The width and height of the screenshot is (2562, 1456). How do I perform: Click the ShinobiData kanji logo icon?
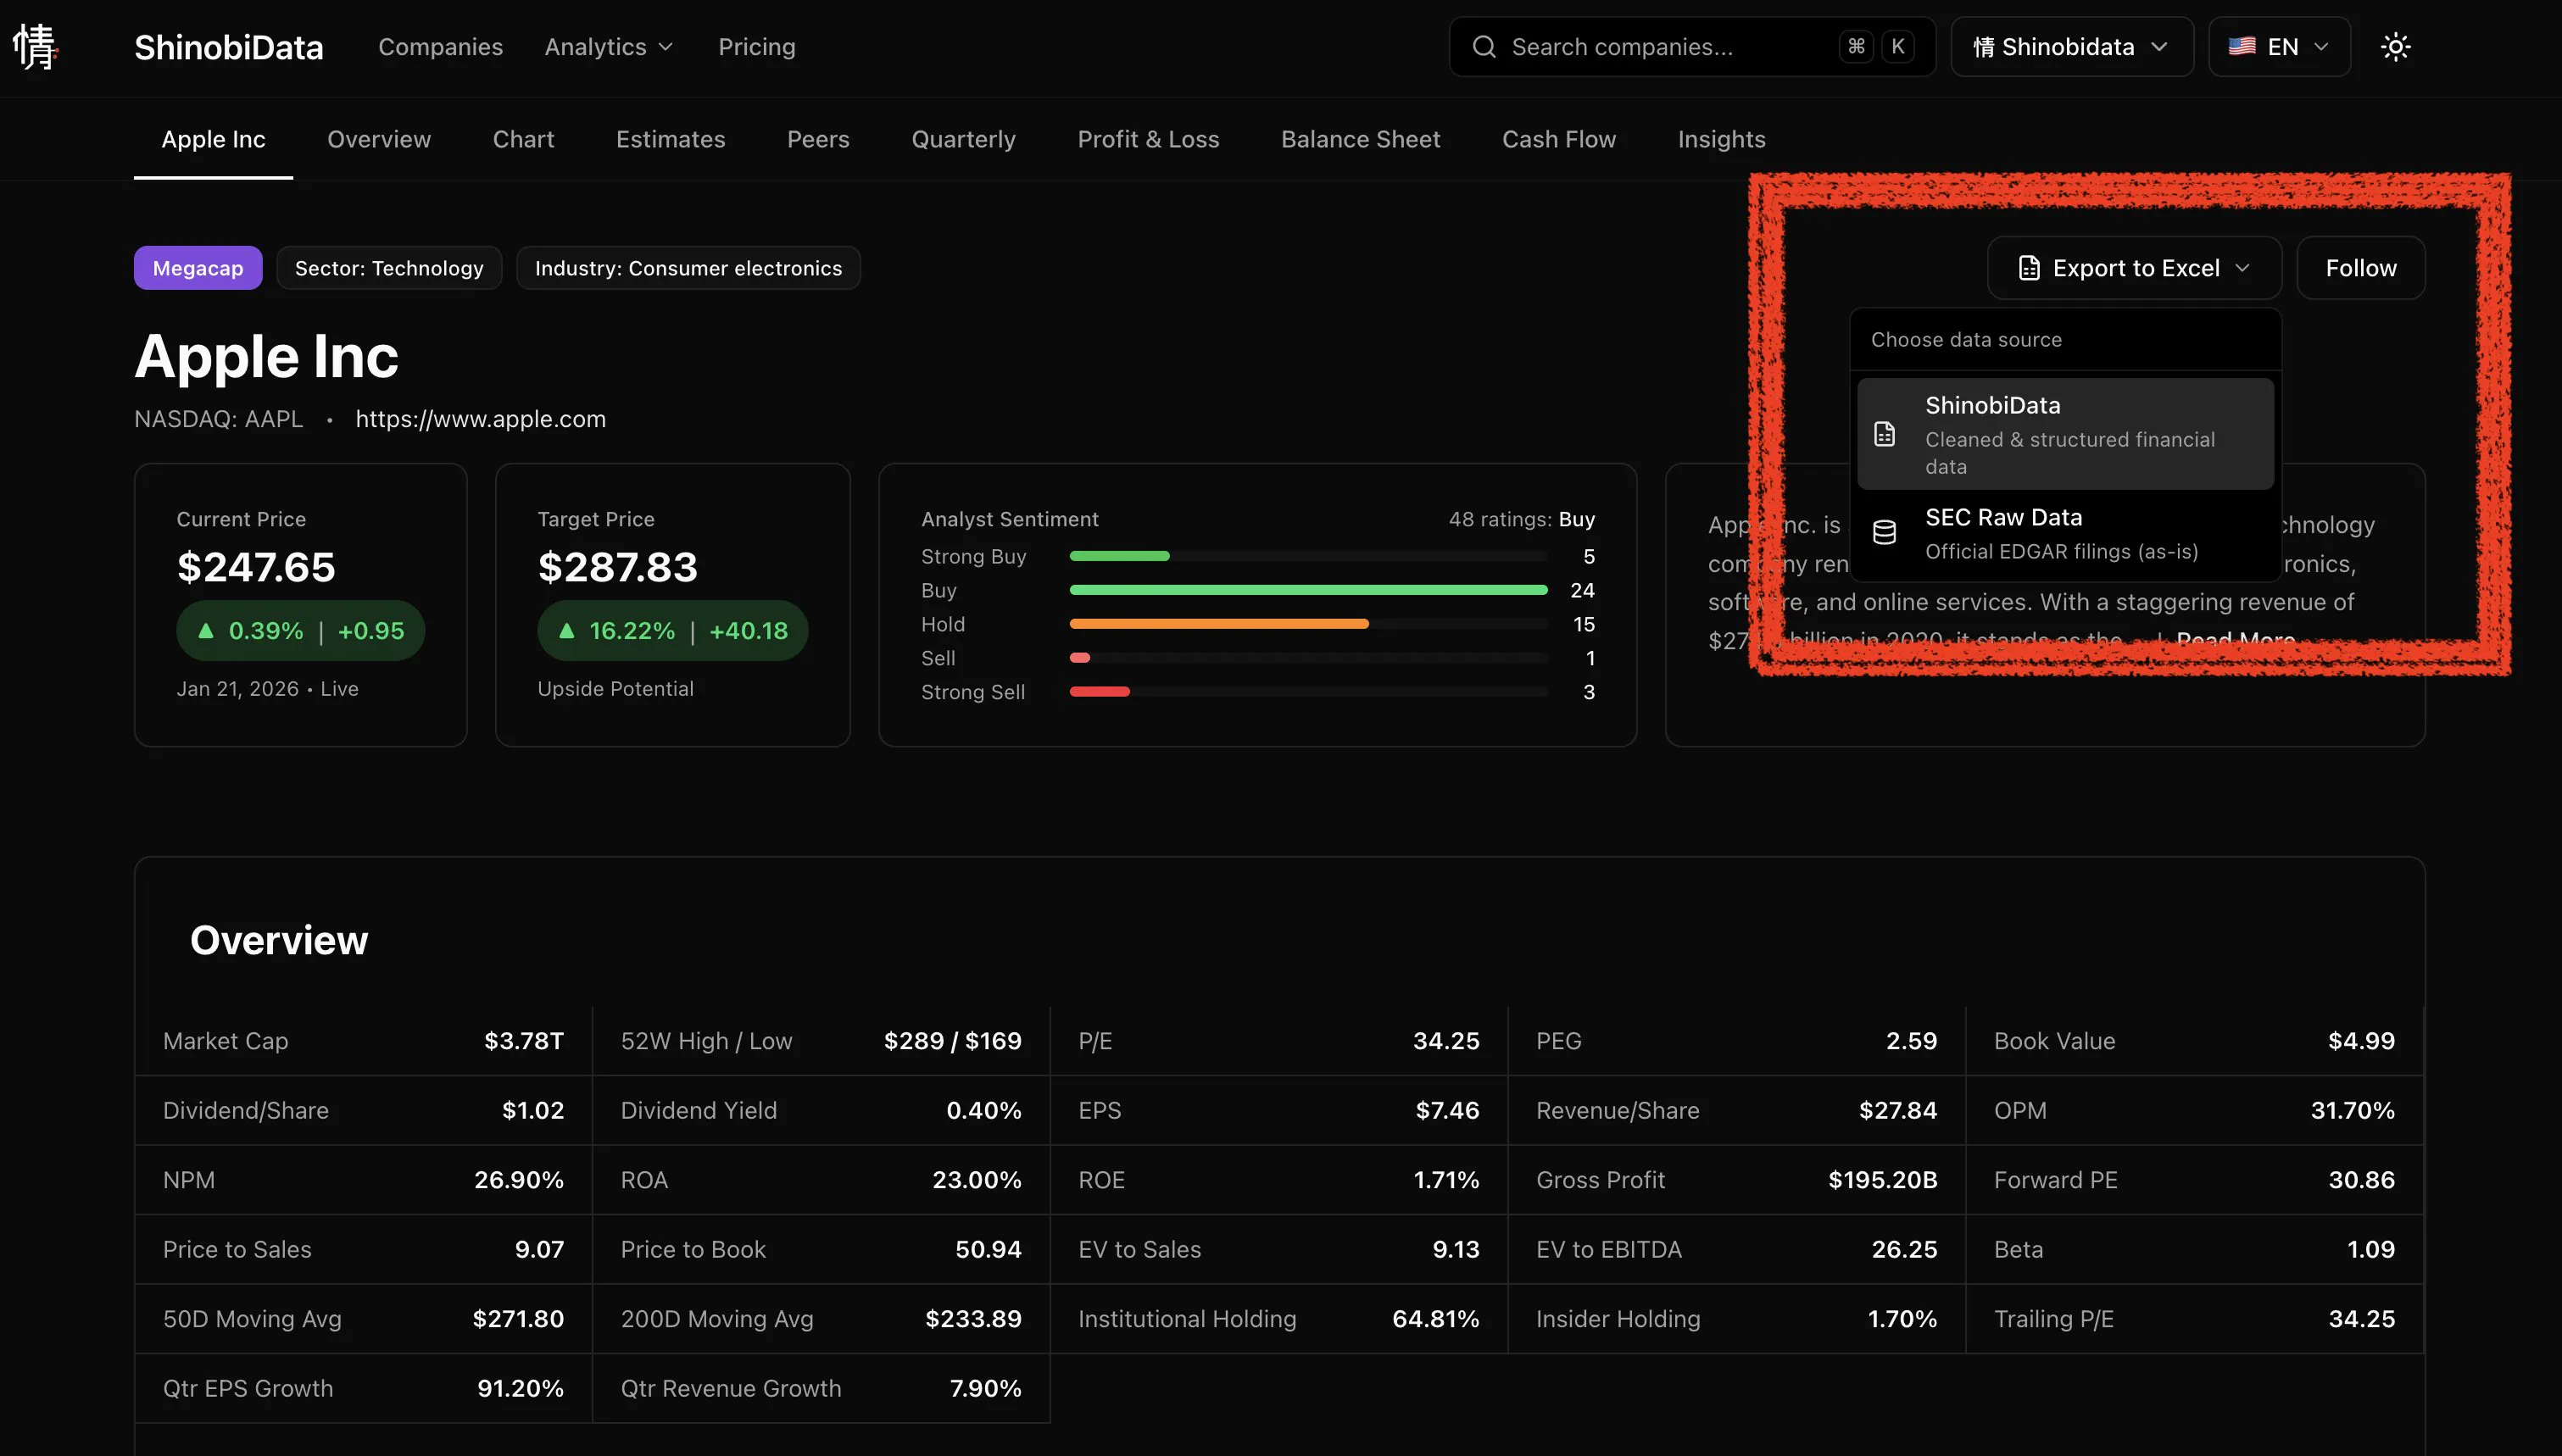[35, 47]
